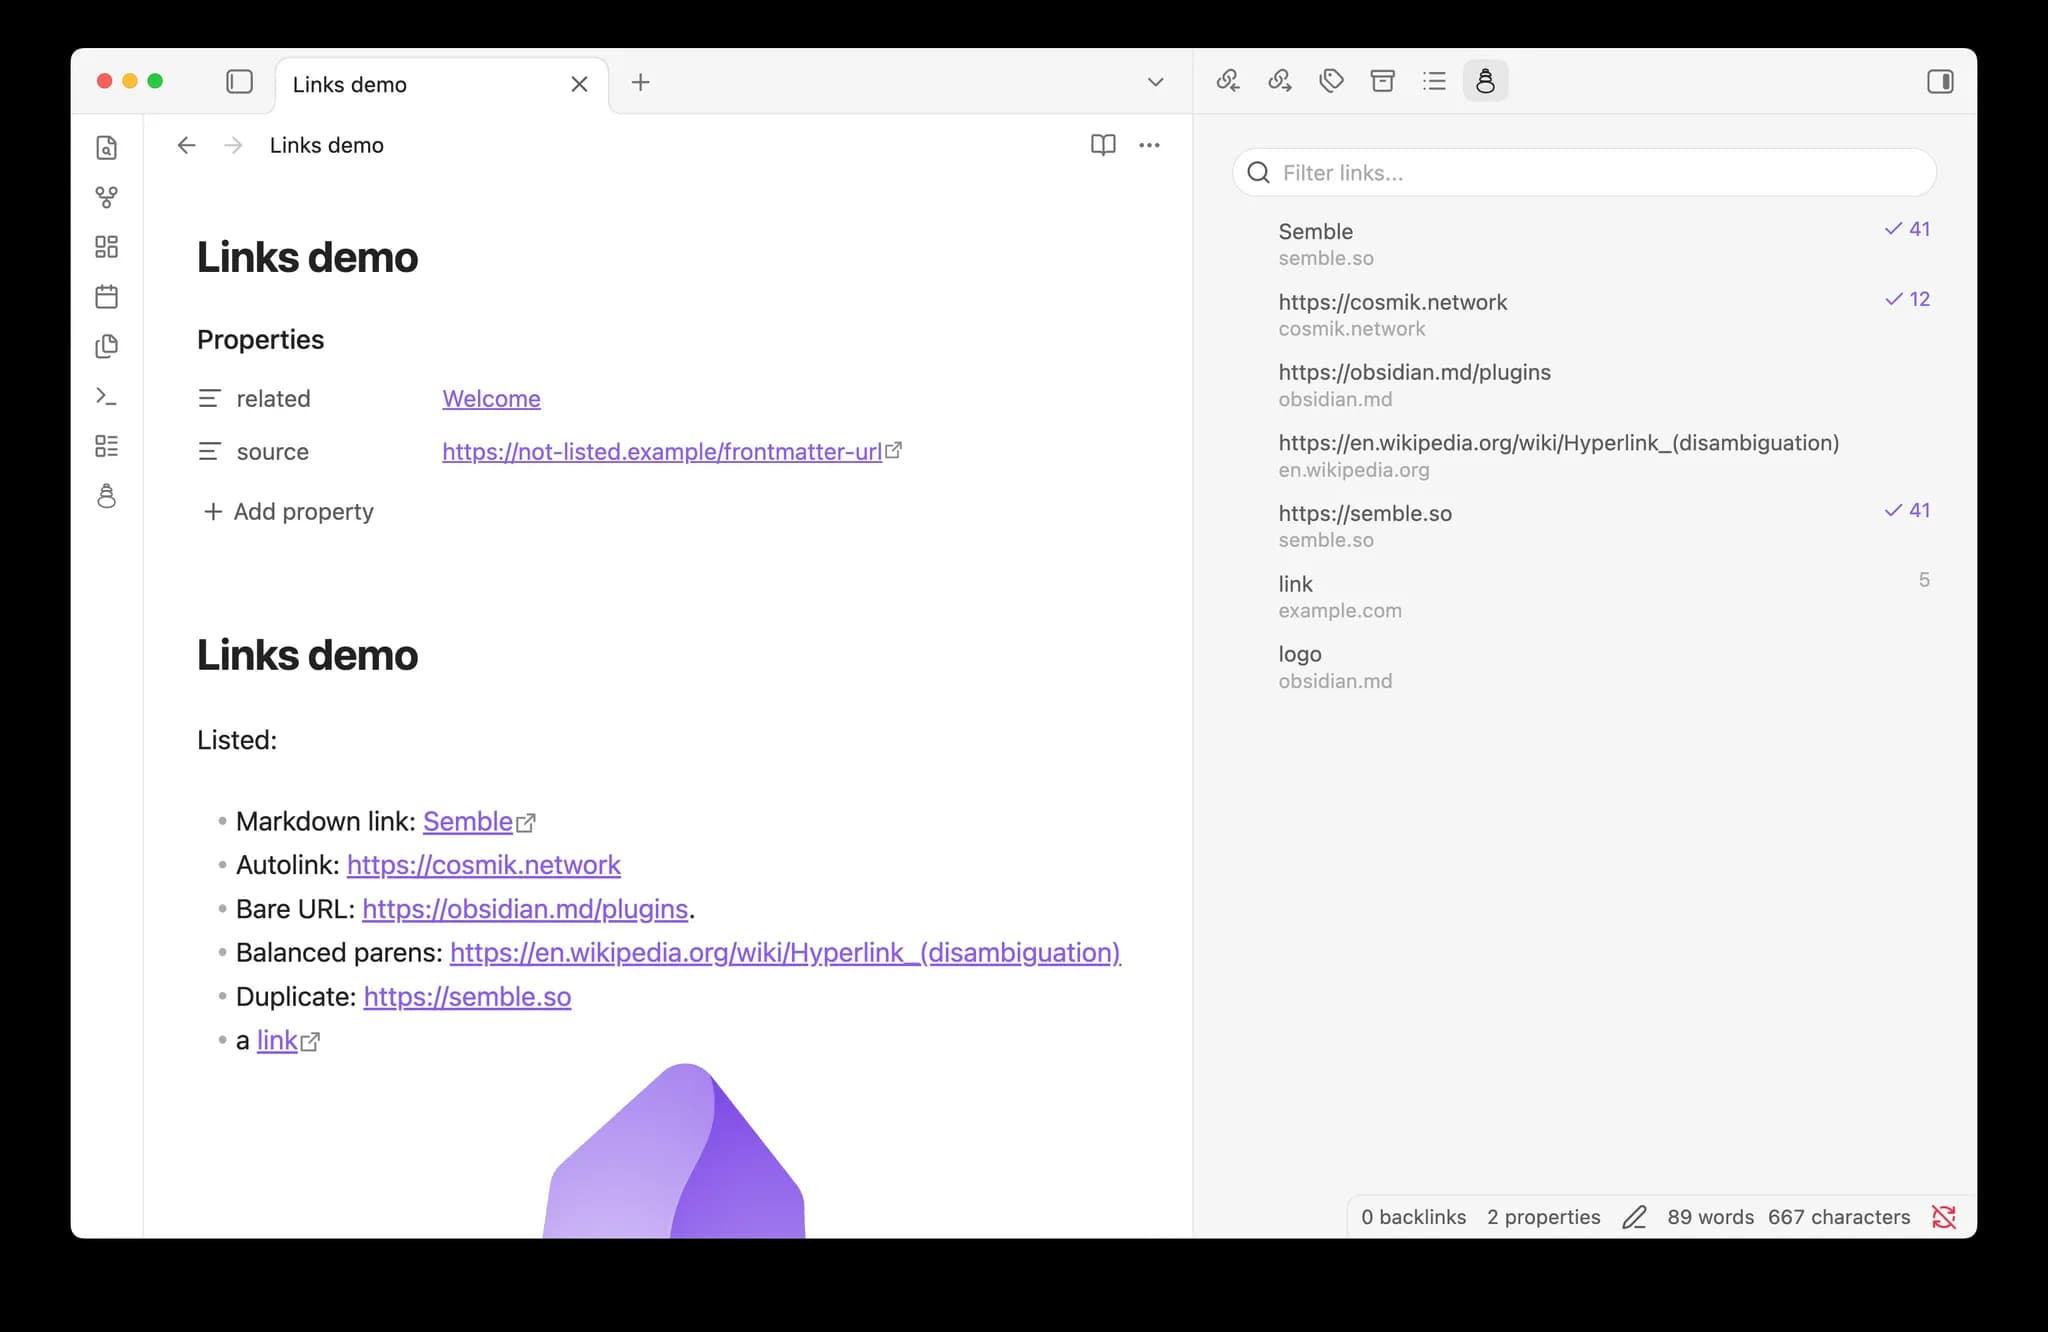This screenshot has height=1332, width=2048.
Task: Switch to reading view with book icon
Action: [1103, 145]
